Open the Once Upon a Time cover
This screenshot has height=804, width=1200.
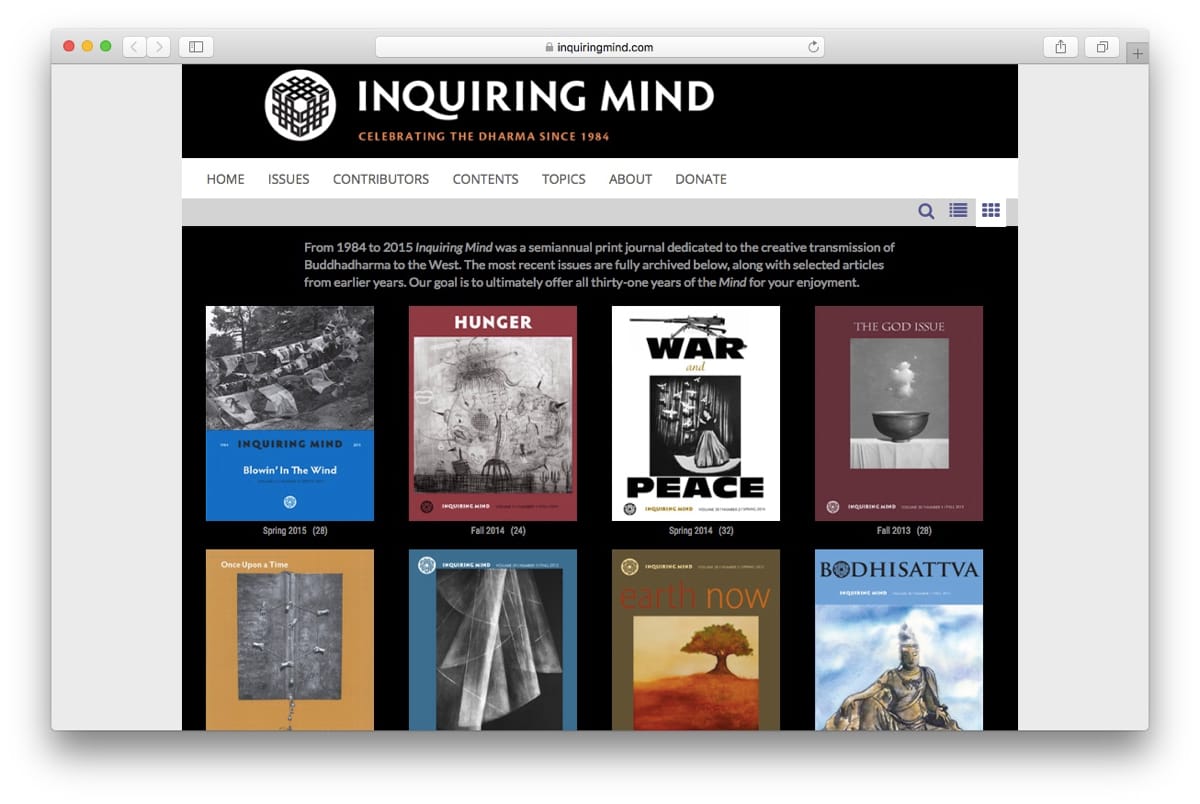pyautogui.click(x=290, y=639)
